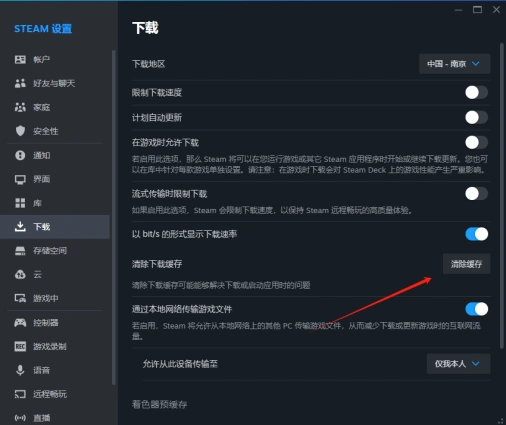This screenshot has width=506, height=425.
Task: Click the 游戏录制 REC icon
Action: pos(20,346)
